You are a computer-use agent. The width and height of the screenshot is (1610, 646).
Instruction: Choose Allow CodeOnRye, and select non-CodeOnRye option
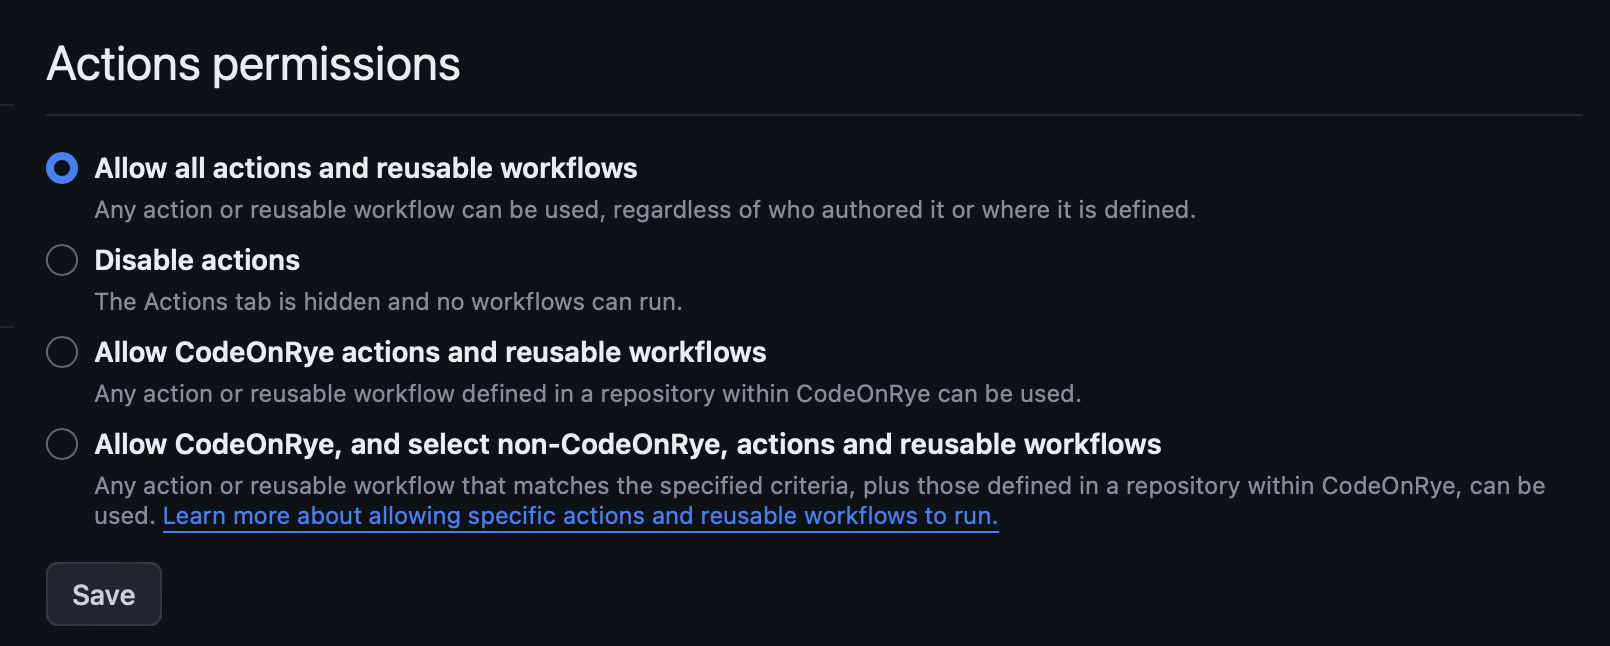pos(61,444)
